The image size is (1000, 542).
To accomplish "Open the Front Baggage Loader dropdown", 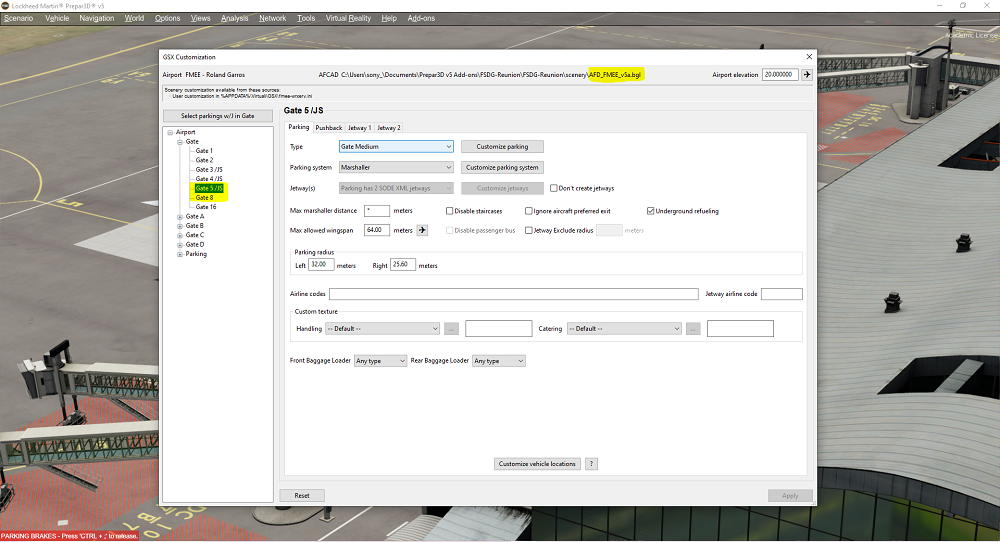I will pyautogui.click(x=380, y=360).
